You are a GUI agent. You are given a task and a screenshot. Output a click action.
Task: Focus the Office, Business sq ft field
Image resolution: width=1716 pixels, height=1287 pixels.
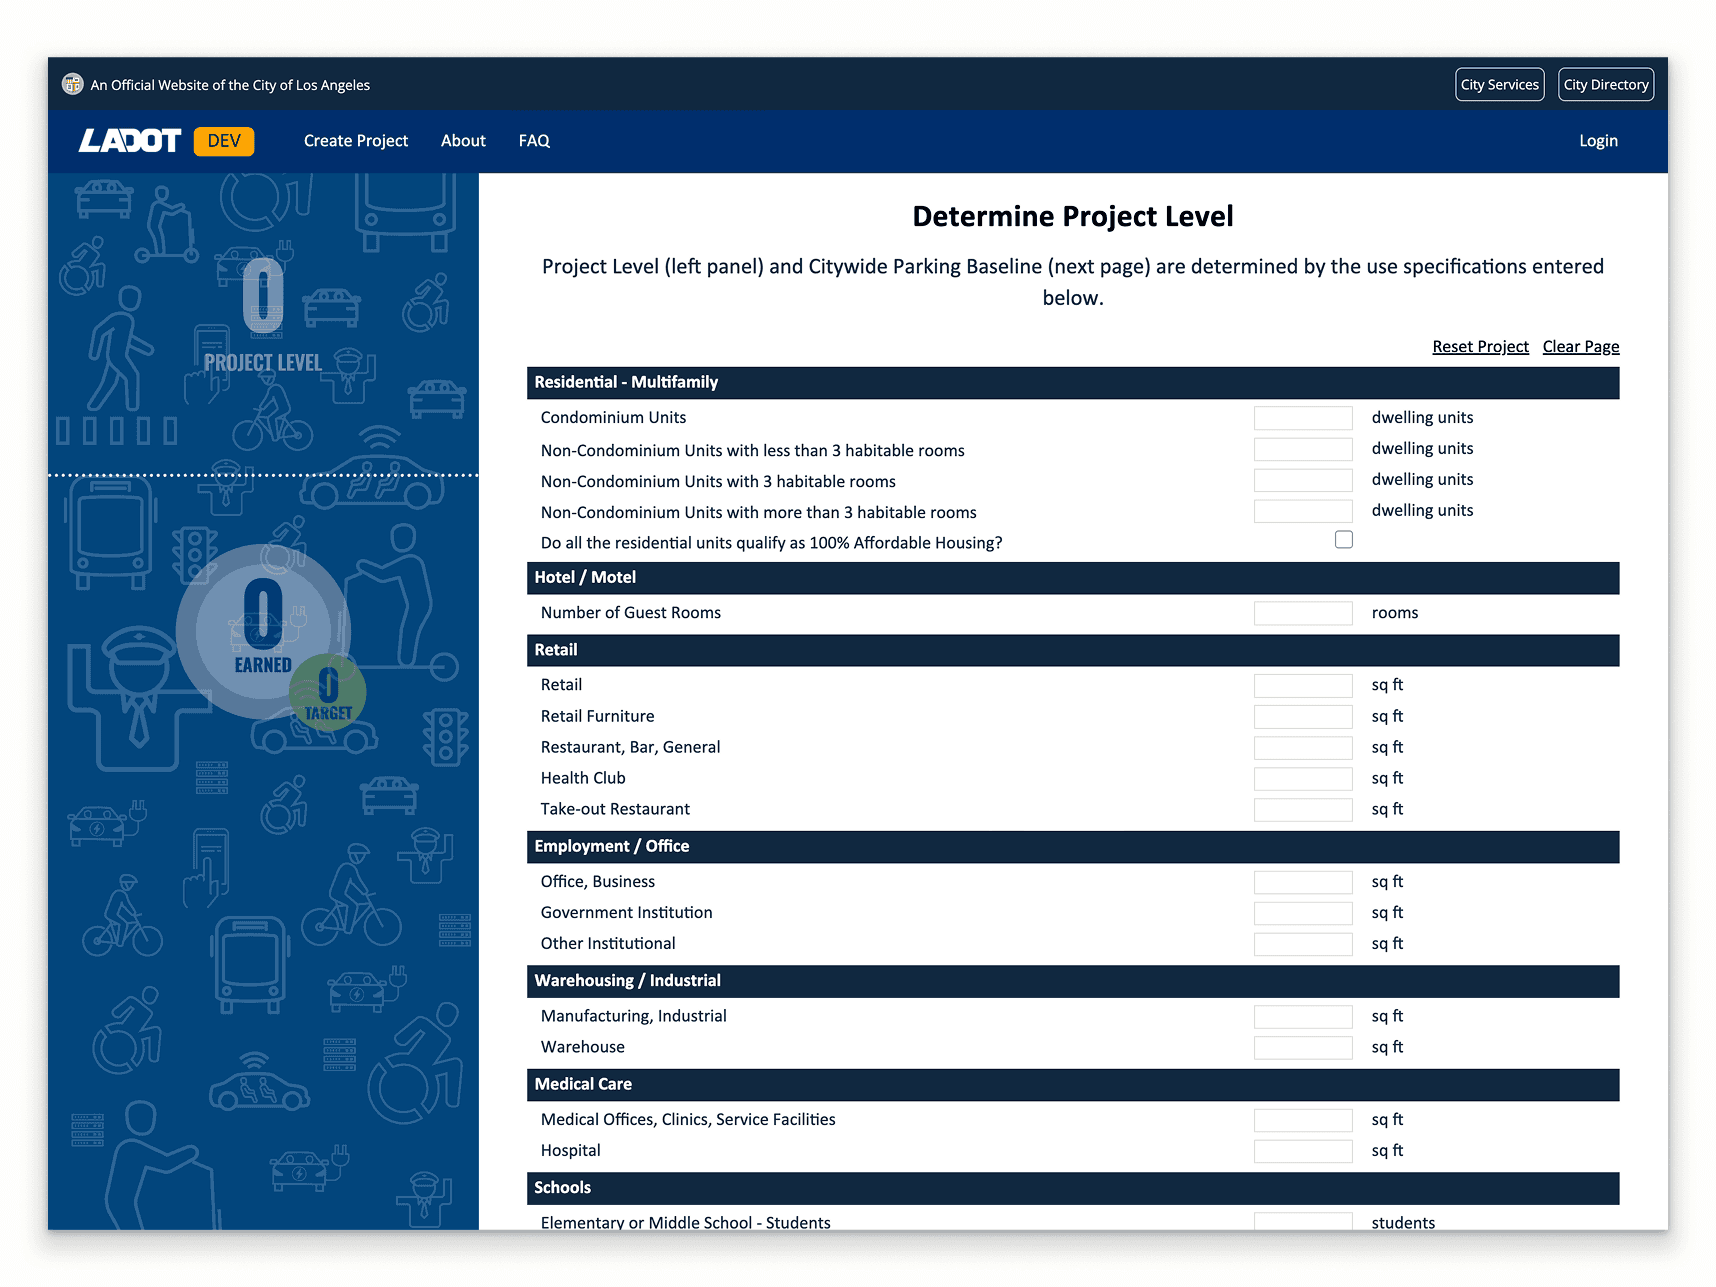1303,882
